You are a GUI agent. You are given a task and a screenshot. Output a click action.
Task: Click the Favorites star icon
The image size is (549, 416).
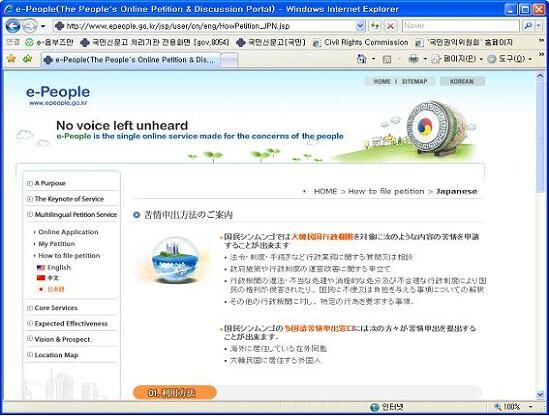(12, 59)
